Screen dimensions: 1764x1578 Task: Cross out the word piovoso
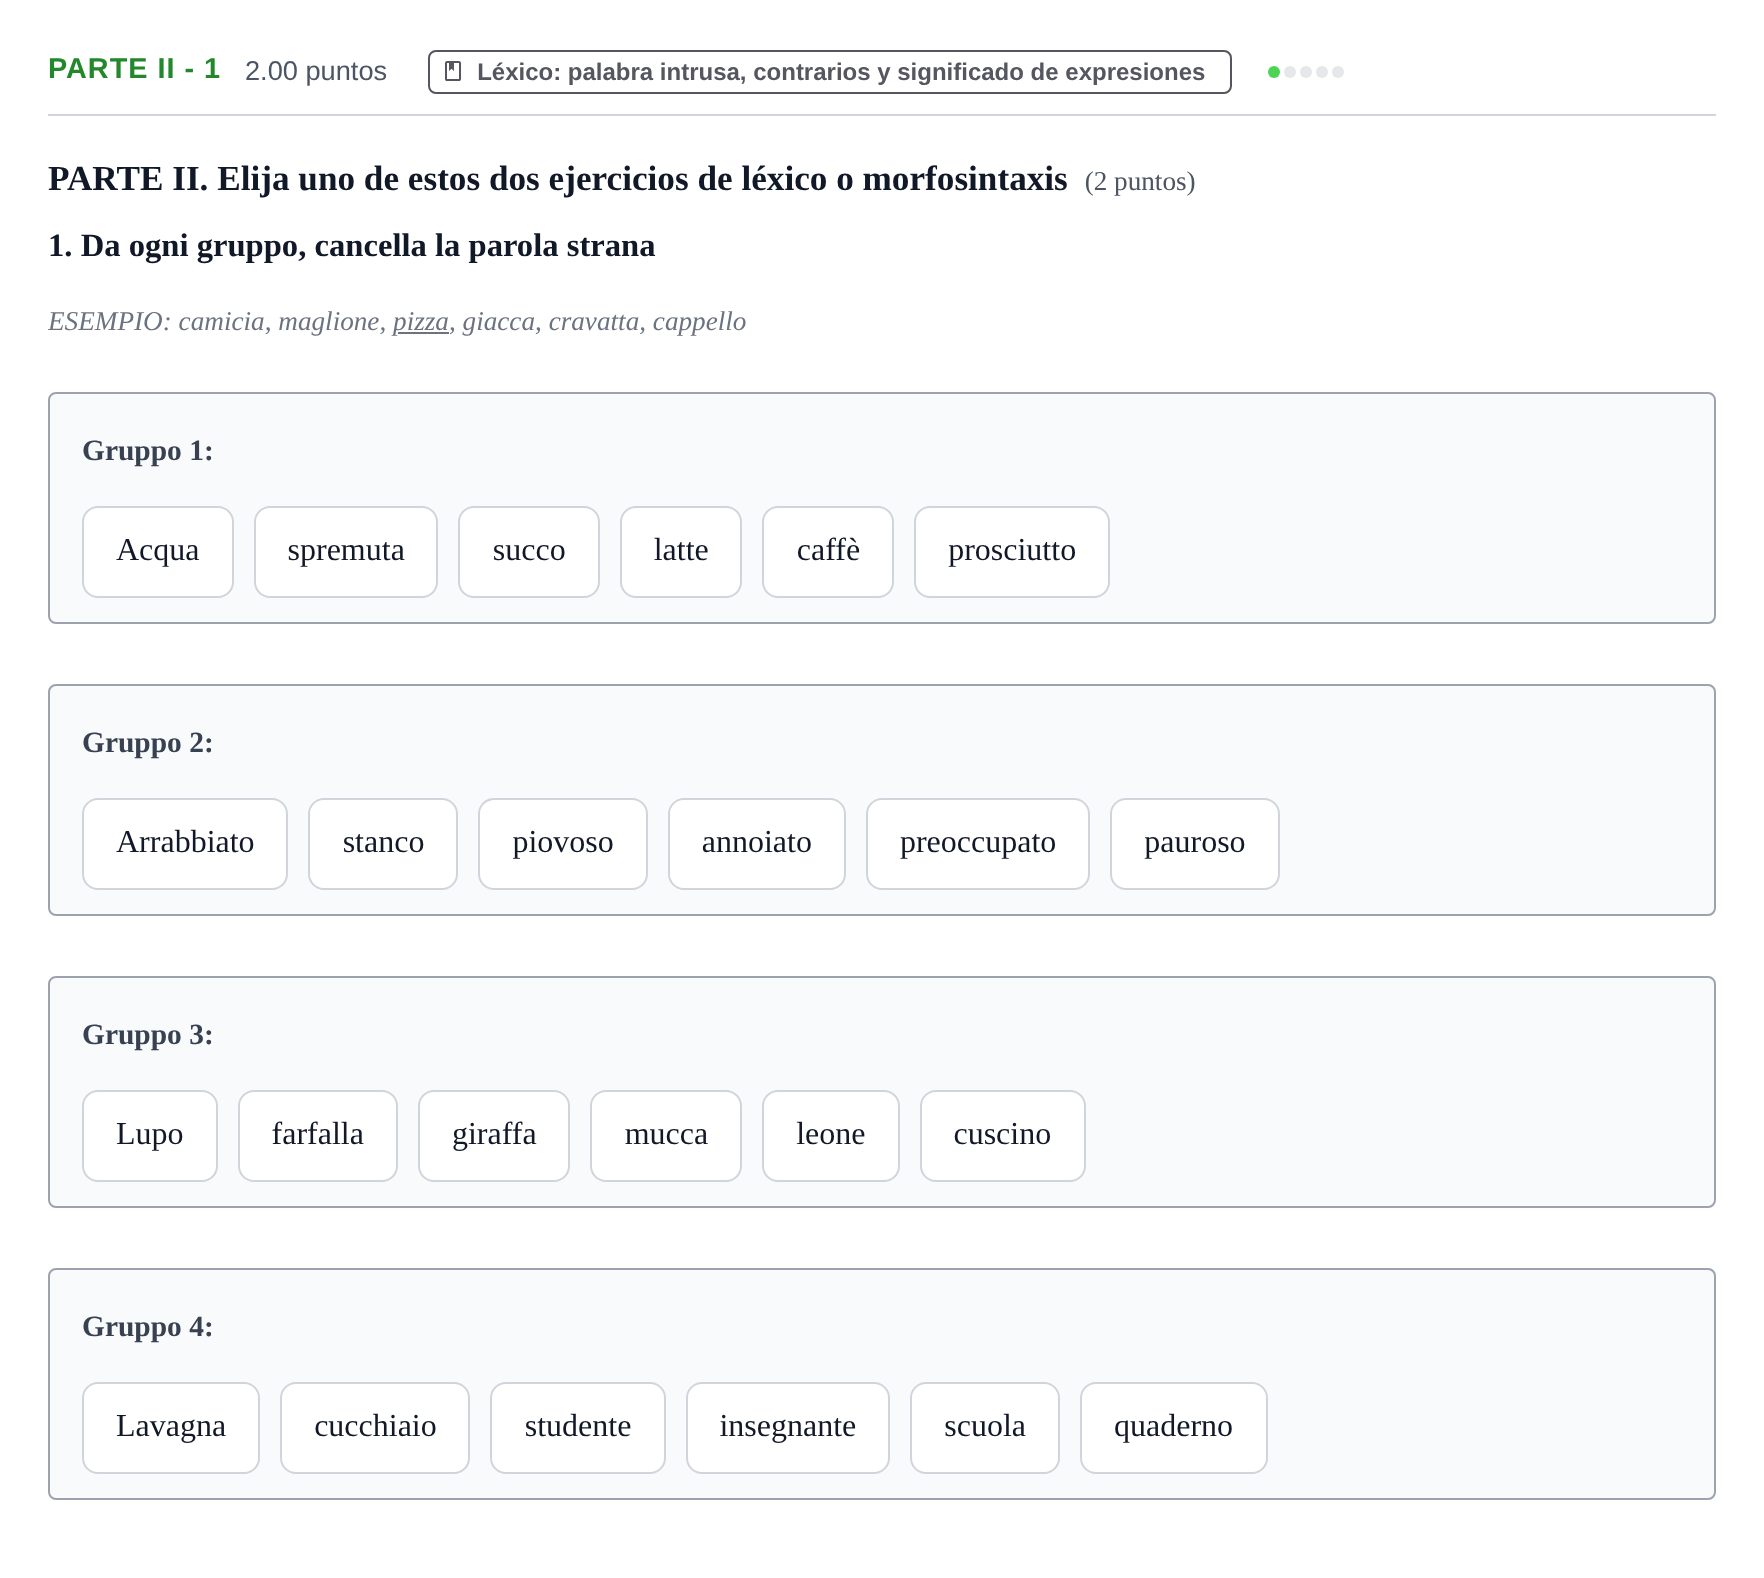click(563, 844)
